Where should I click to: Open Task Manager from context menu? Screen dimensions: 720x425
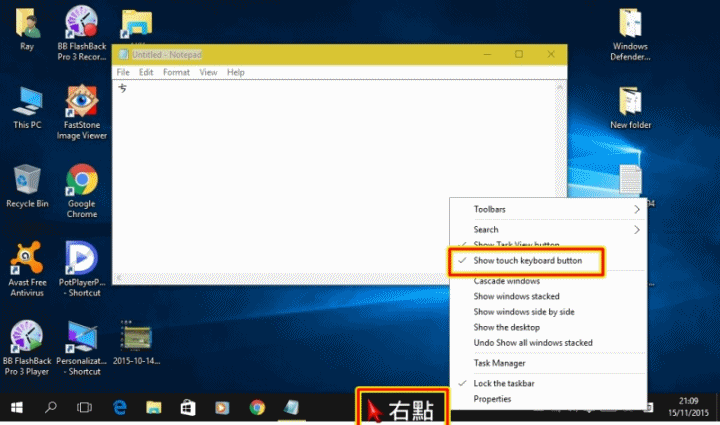pyautogui.click(x=548, y=363)
